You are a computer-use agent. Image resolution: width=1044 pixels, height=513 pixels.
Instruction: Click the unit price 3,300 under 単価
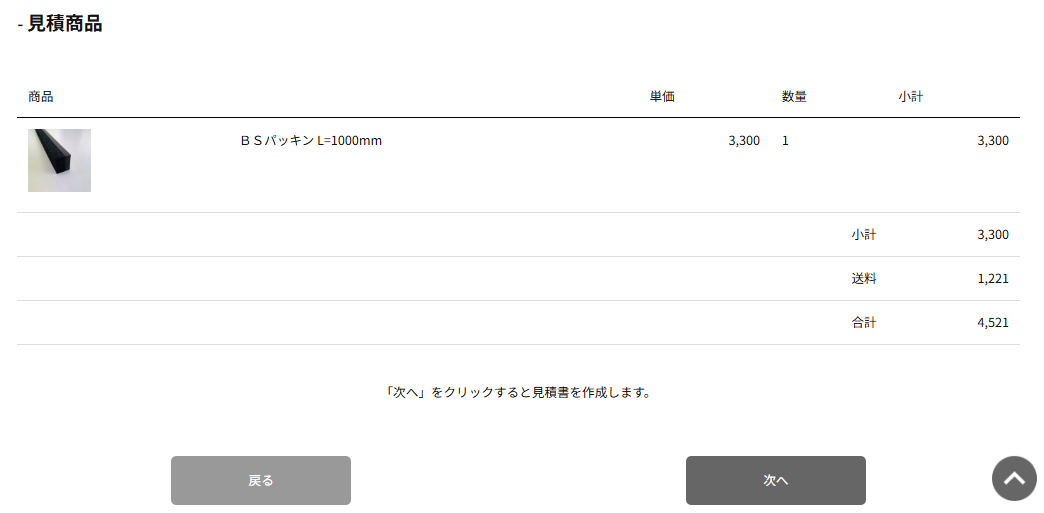pos(744,141)
